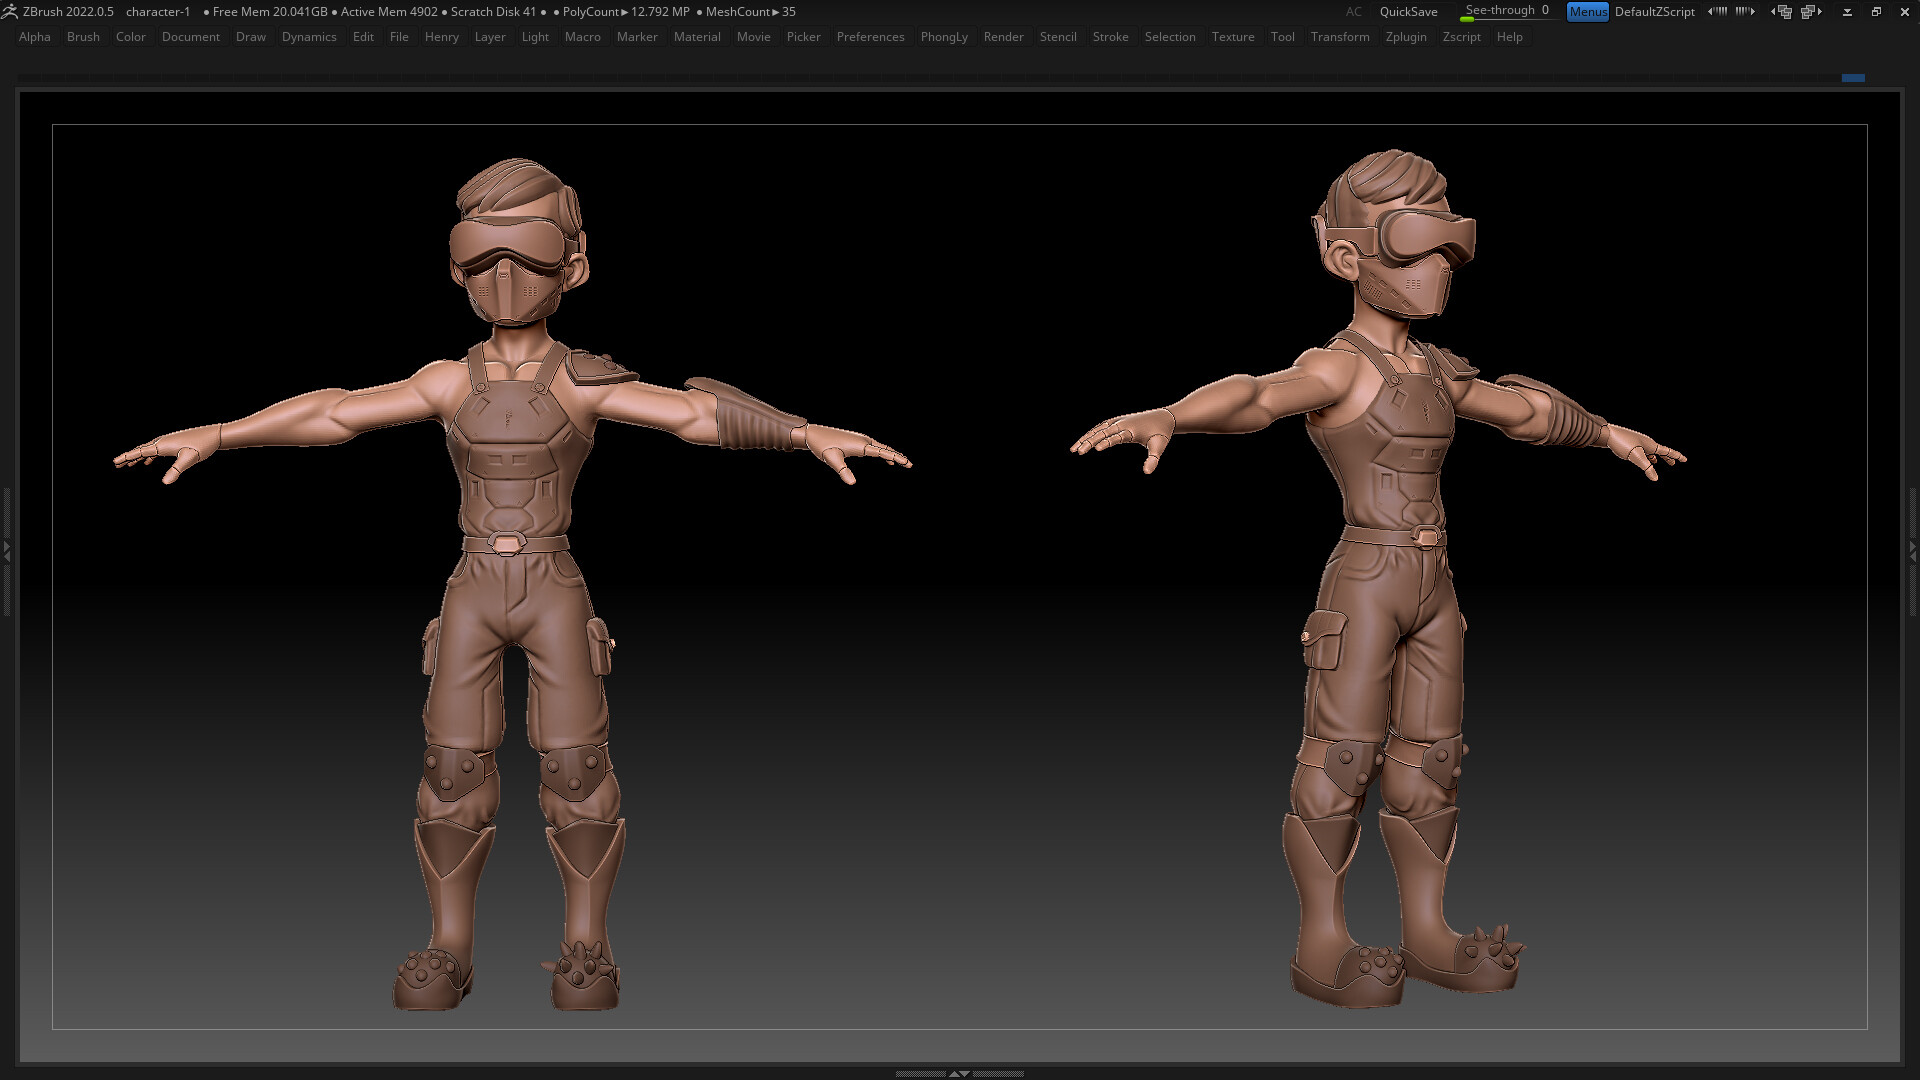Switch to previous UI layout
The width and height of the screenshot is (1920, 1080).
[x=1782, y=11]
